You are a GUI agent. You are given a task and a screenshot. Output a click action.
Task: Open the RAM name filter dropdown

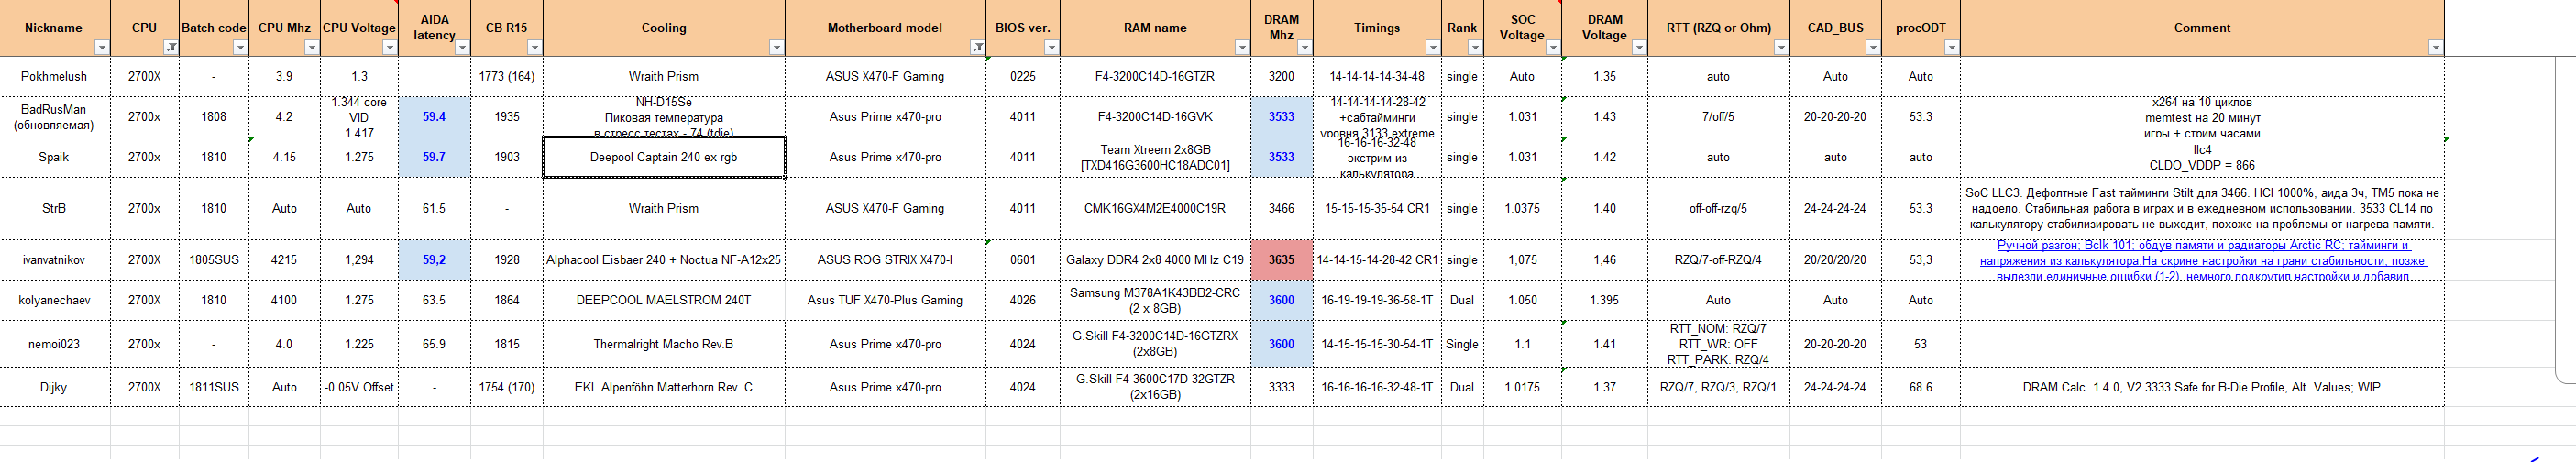click(x=1242, y=47)
